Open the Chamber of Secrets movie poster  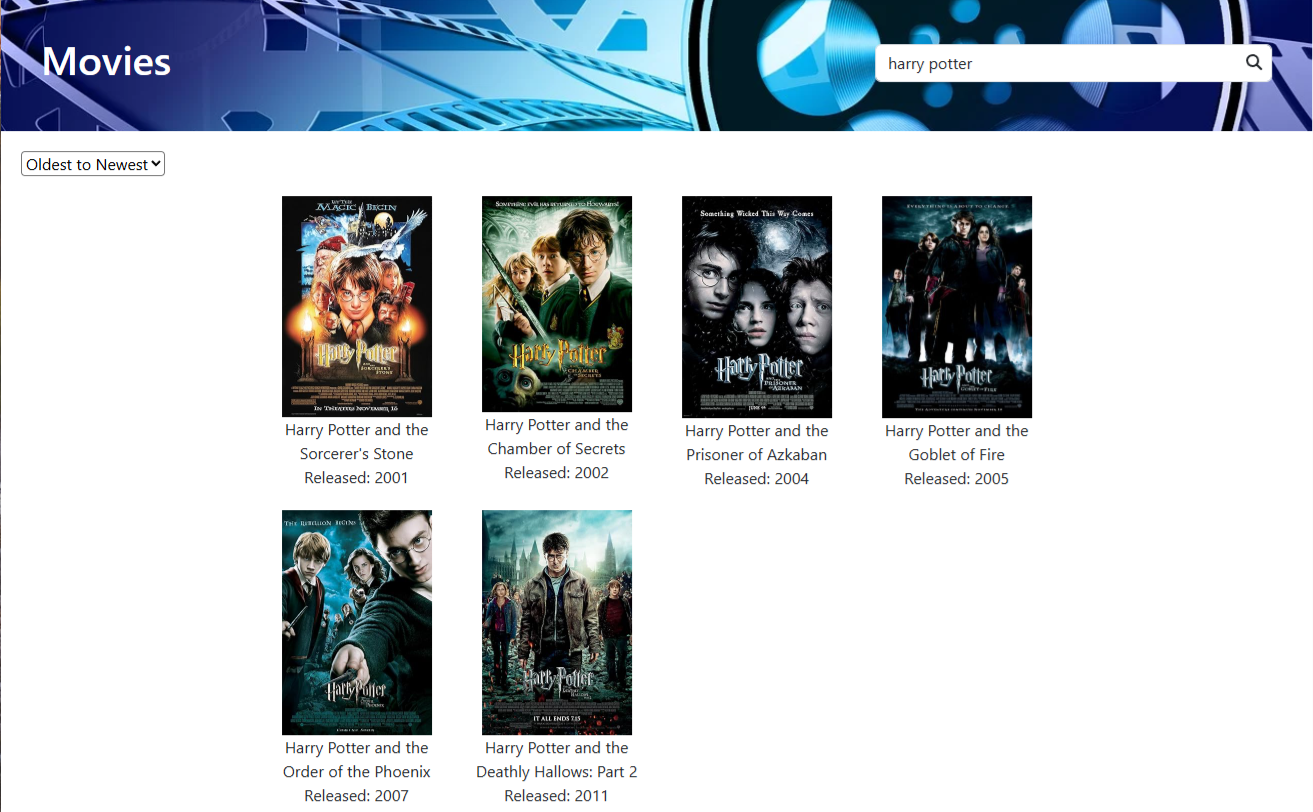[x=557, y=304]
